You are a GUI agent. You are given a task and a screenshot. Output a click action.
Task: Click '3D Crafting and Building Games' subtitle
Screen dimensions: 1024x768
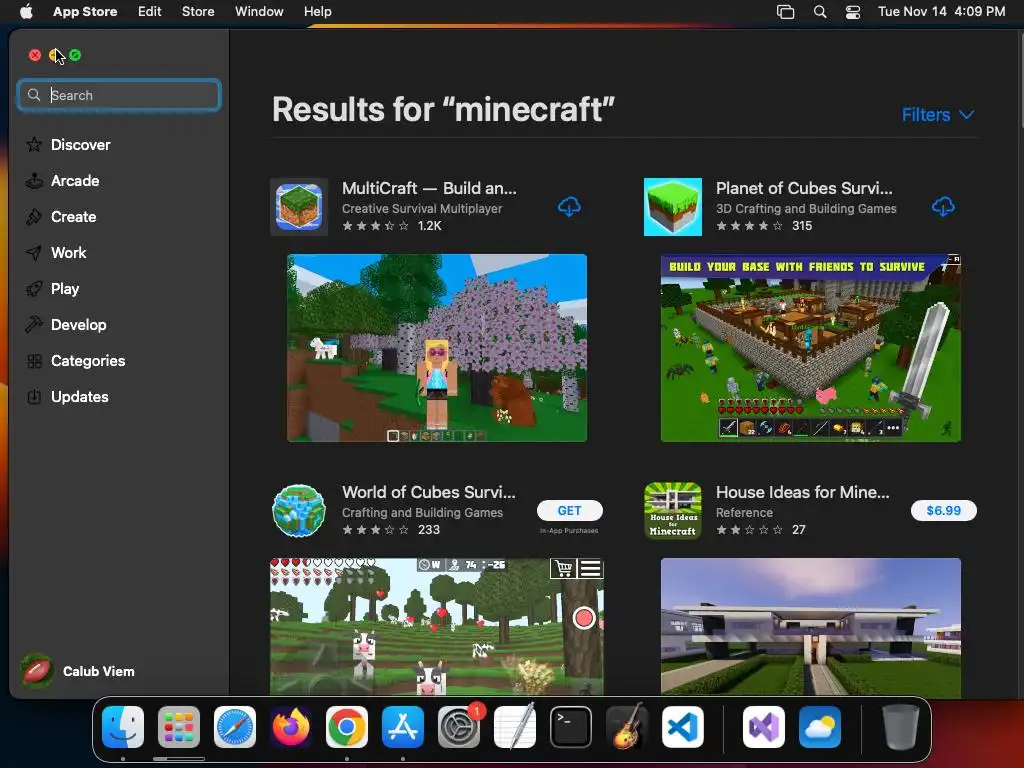[x=806, y=209]
